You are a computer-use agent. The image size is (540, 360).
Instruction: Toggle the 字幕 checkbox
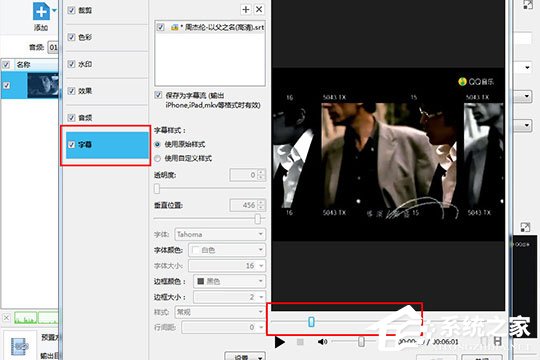(71, 145)
